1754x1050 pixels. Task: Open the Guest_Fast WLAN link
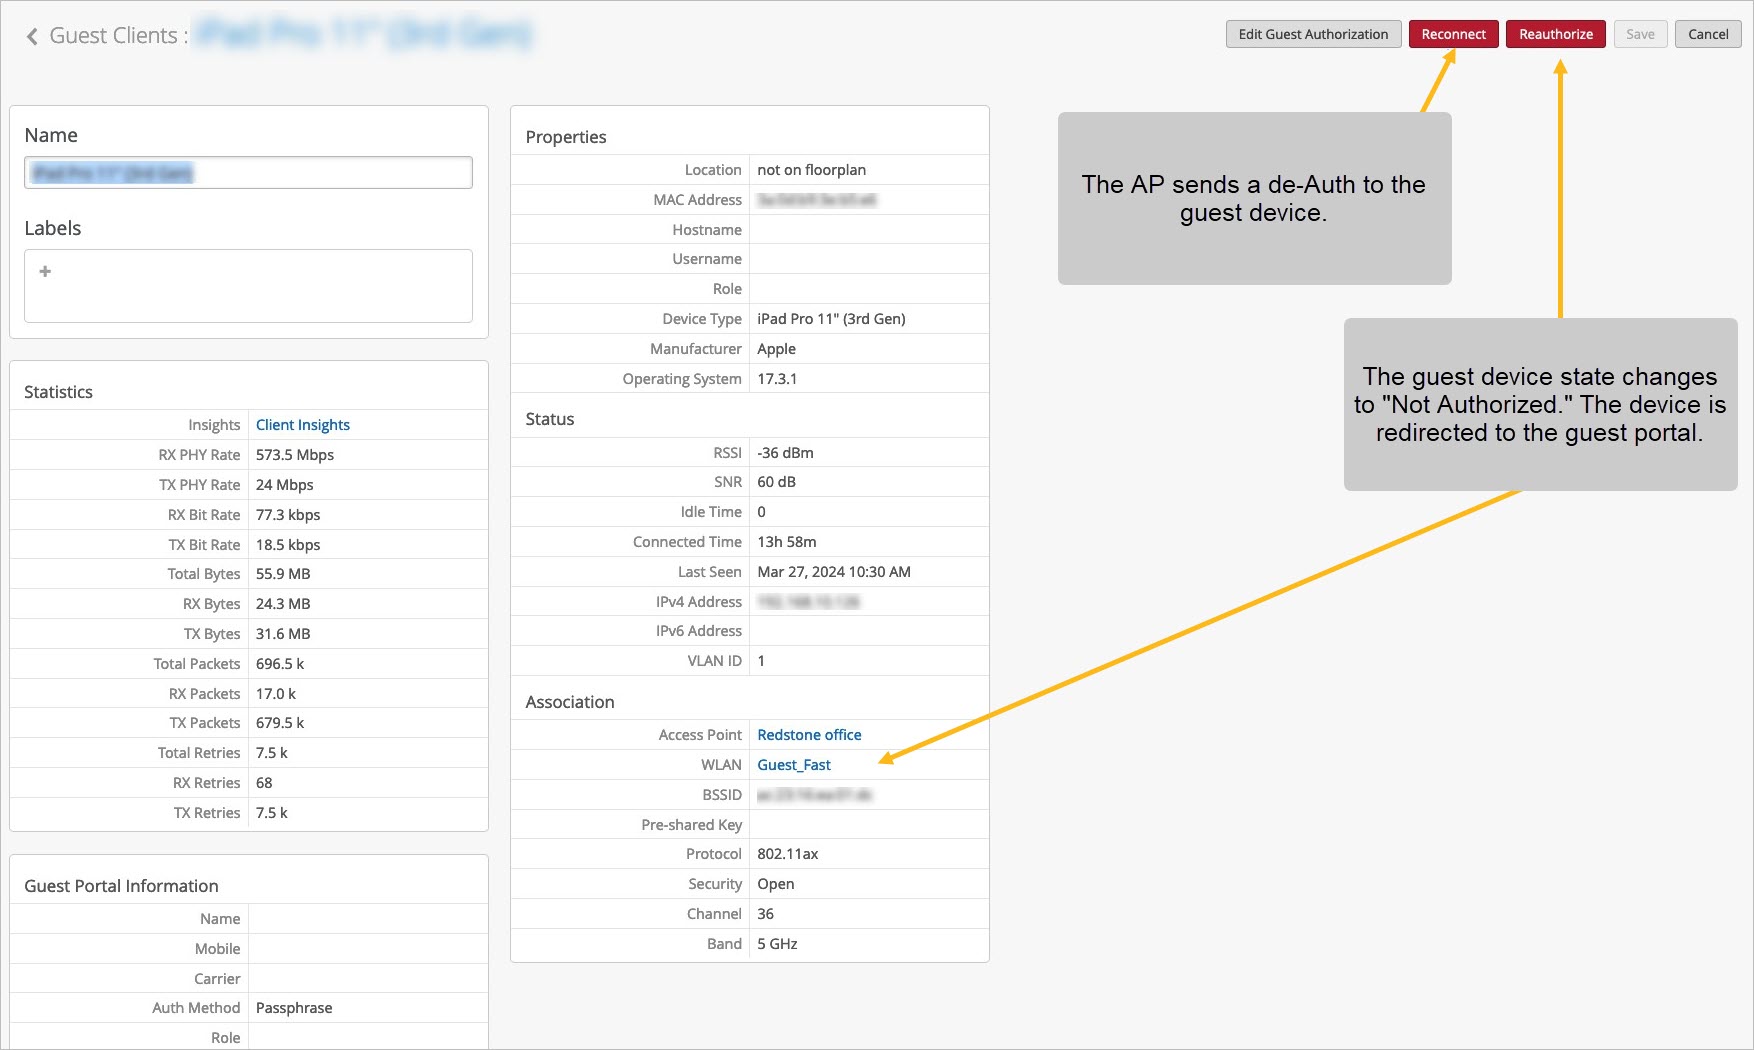pos(794,765)
